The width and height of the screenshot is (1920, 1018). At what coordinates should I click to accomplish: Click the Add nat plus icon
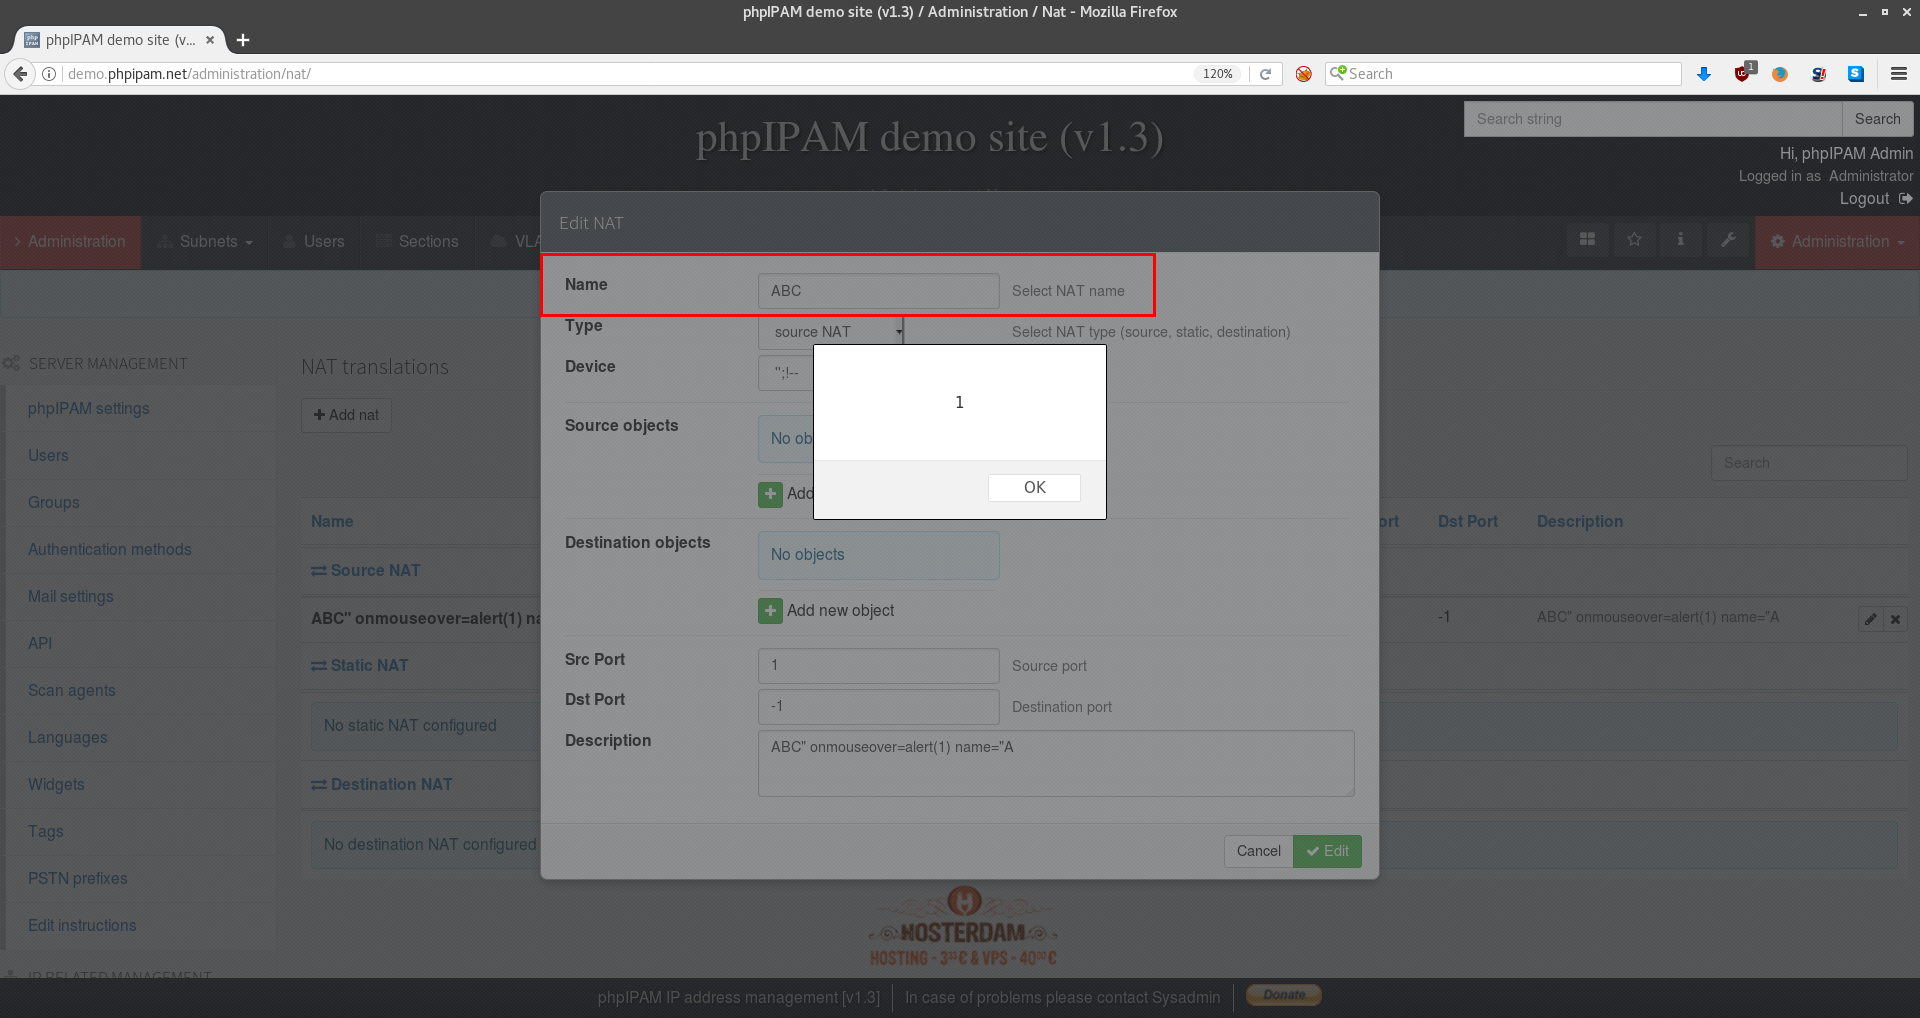pos(318,415)
